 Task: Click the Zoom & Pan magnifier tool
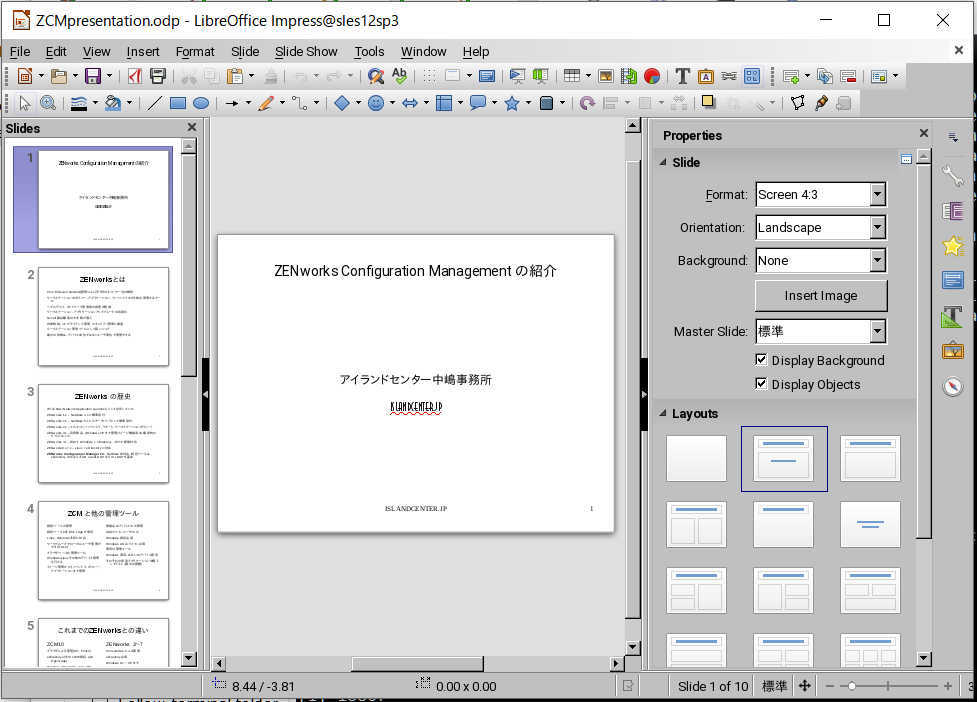click(x=48, y=103)
